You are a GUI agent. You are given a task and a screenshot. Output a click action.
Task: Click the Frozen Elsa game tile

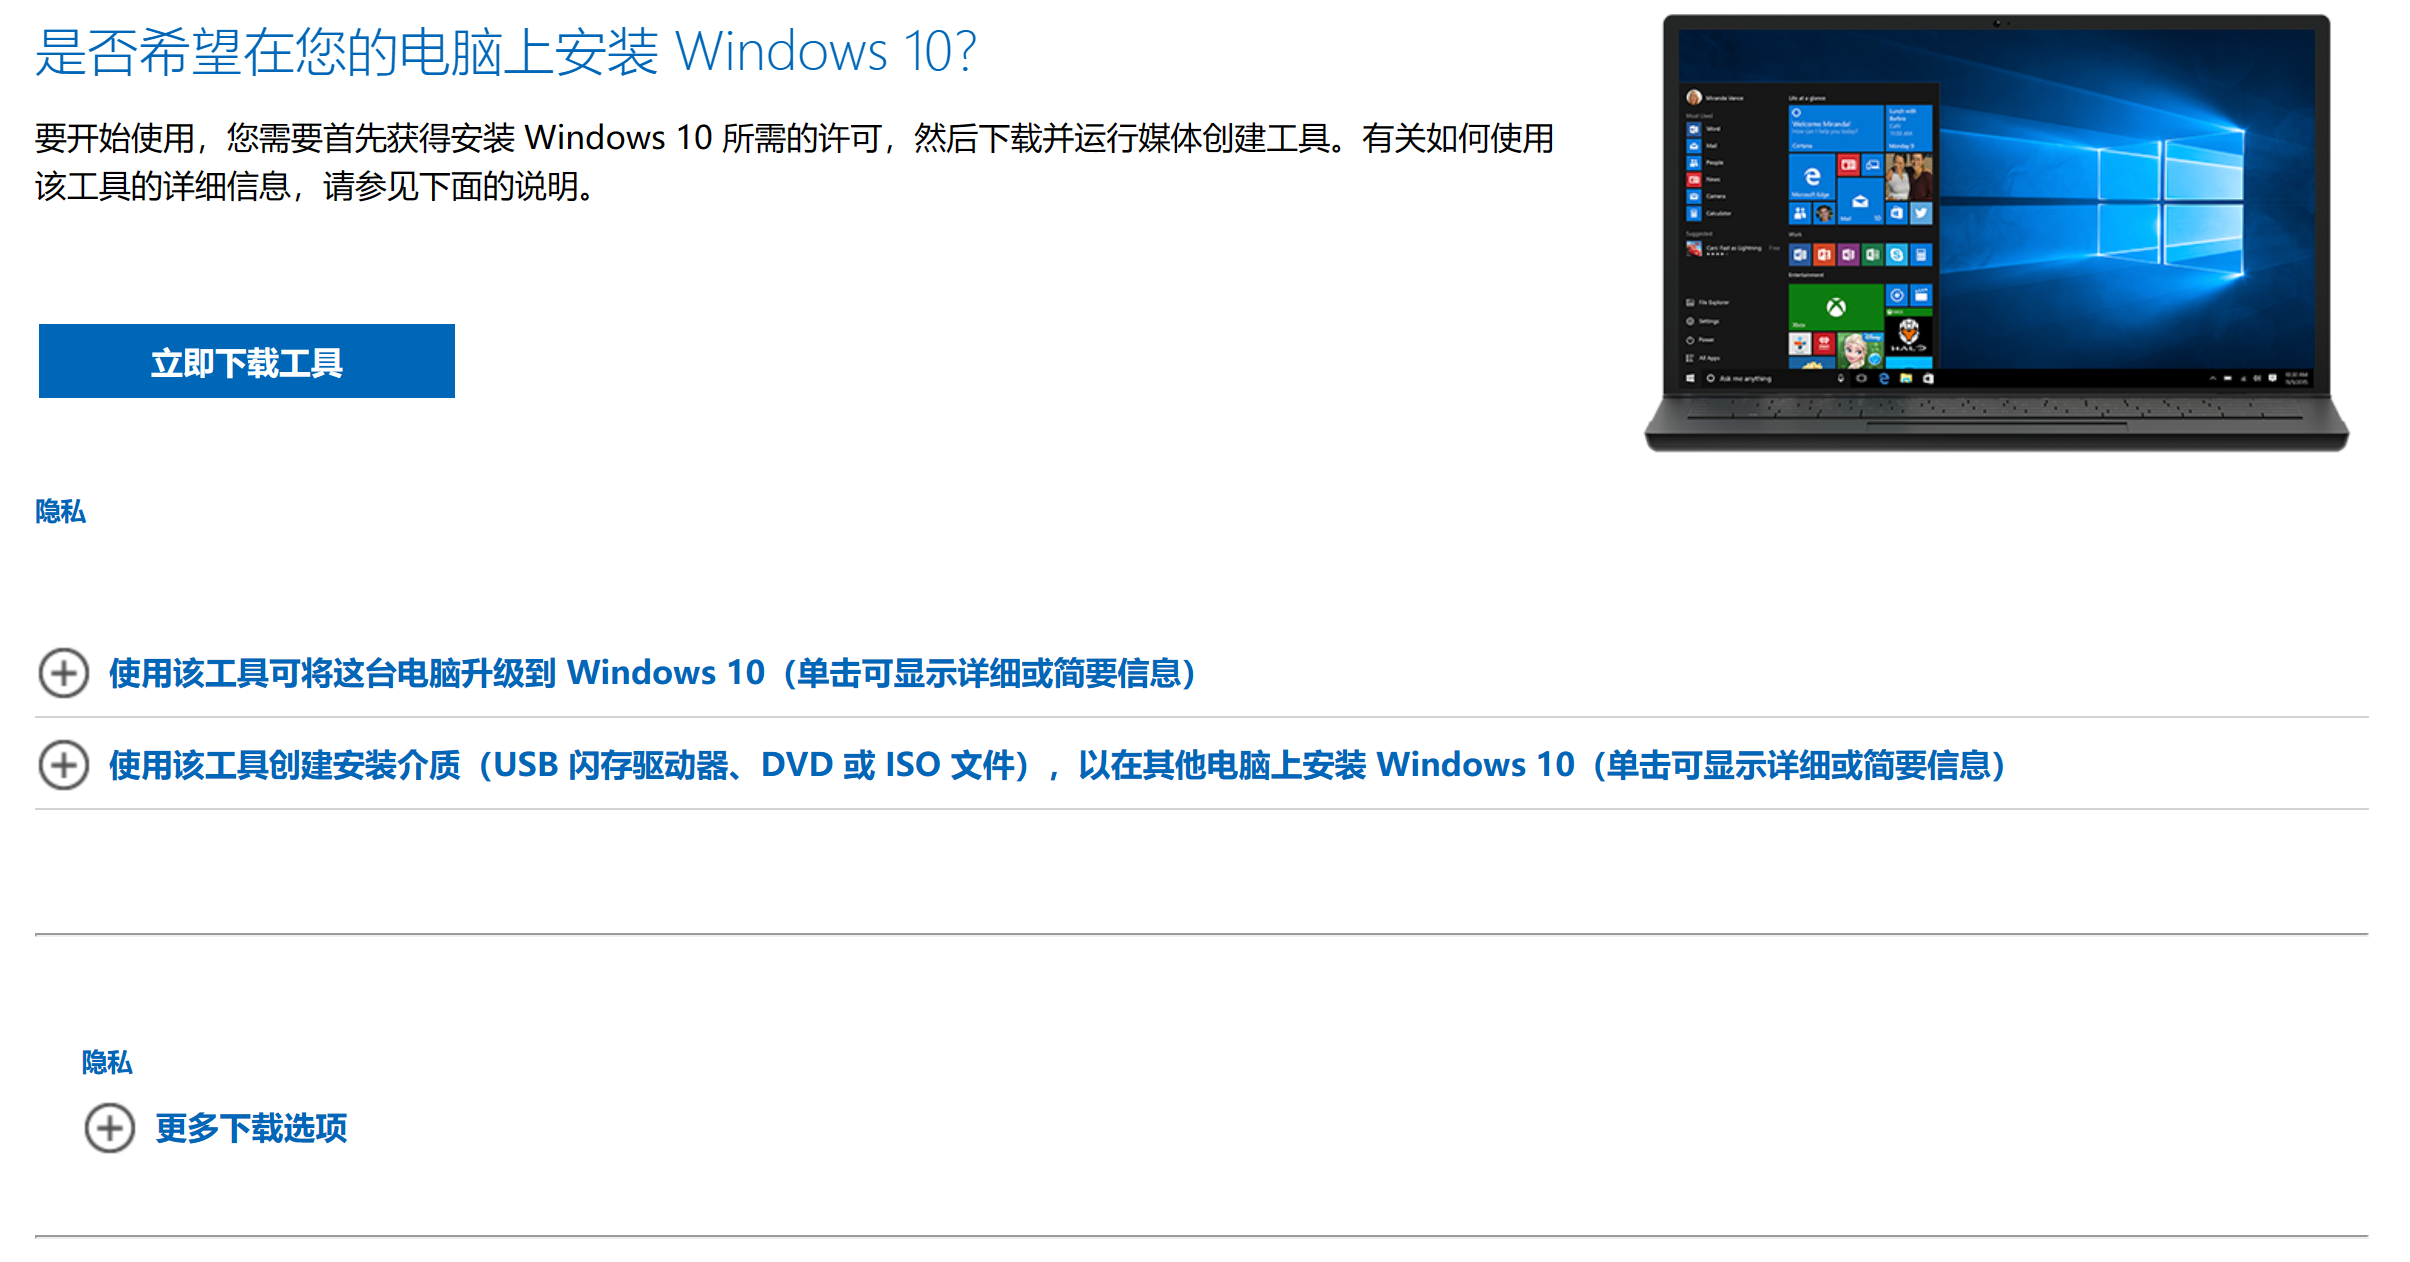1861,350
